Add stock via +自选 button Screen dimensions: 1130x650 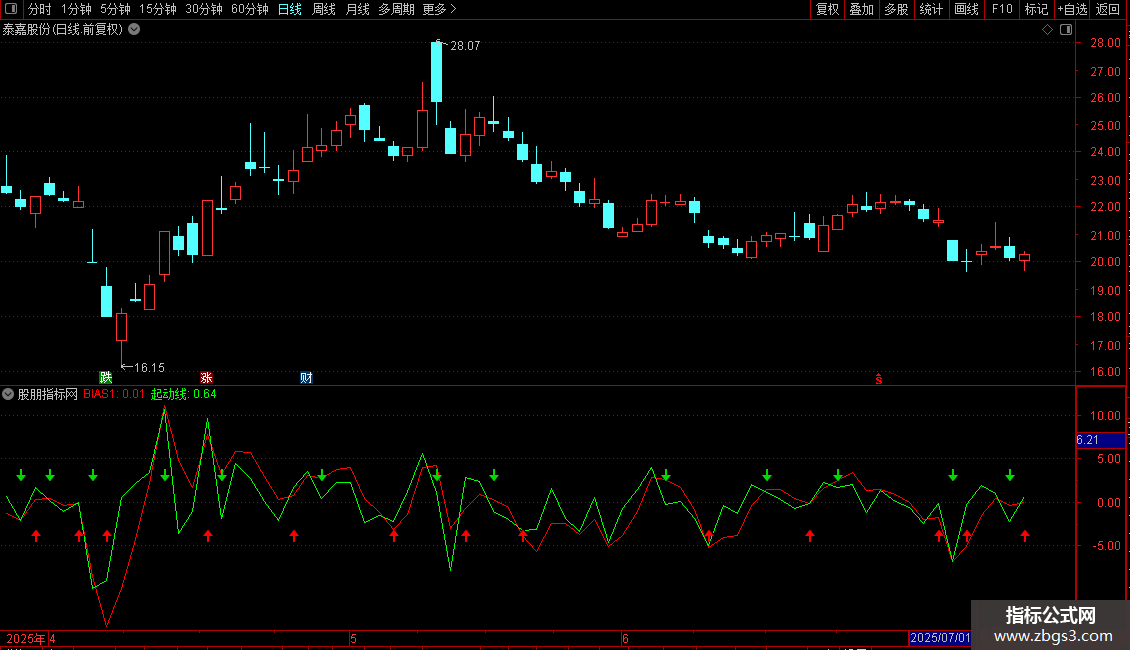tap(1072, 9)
